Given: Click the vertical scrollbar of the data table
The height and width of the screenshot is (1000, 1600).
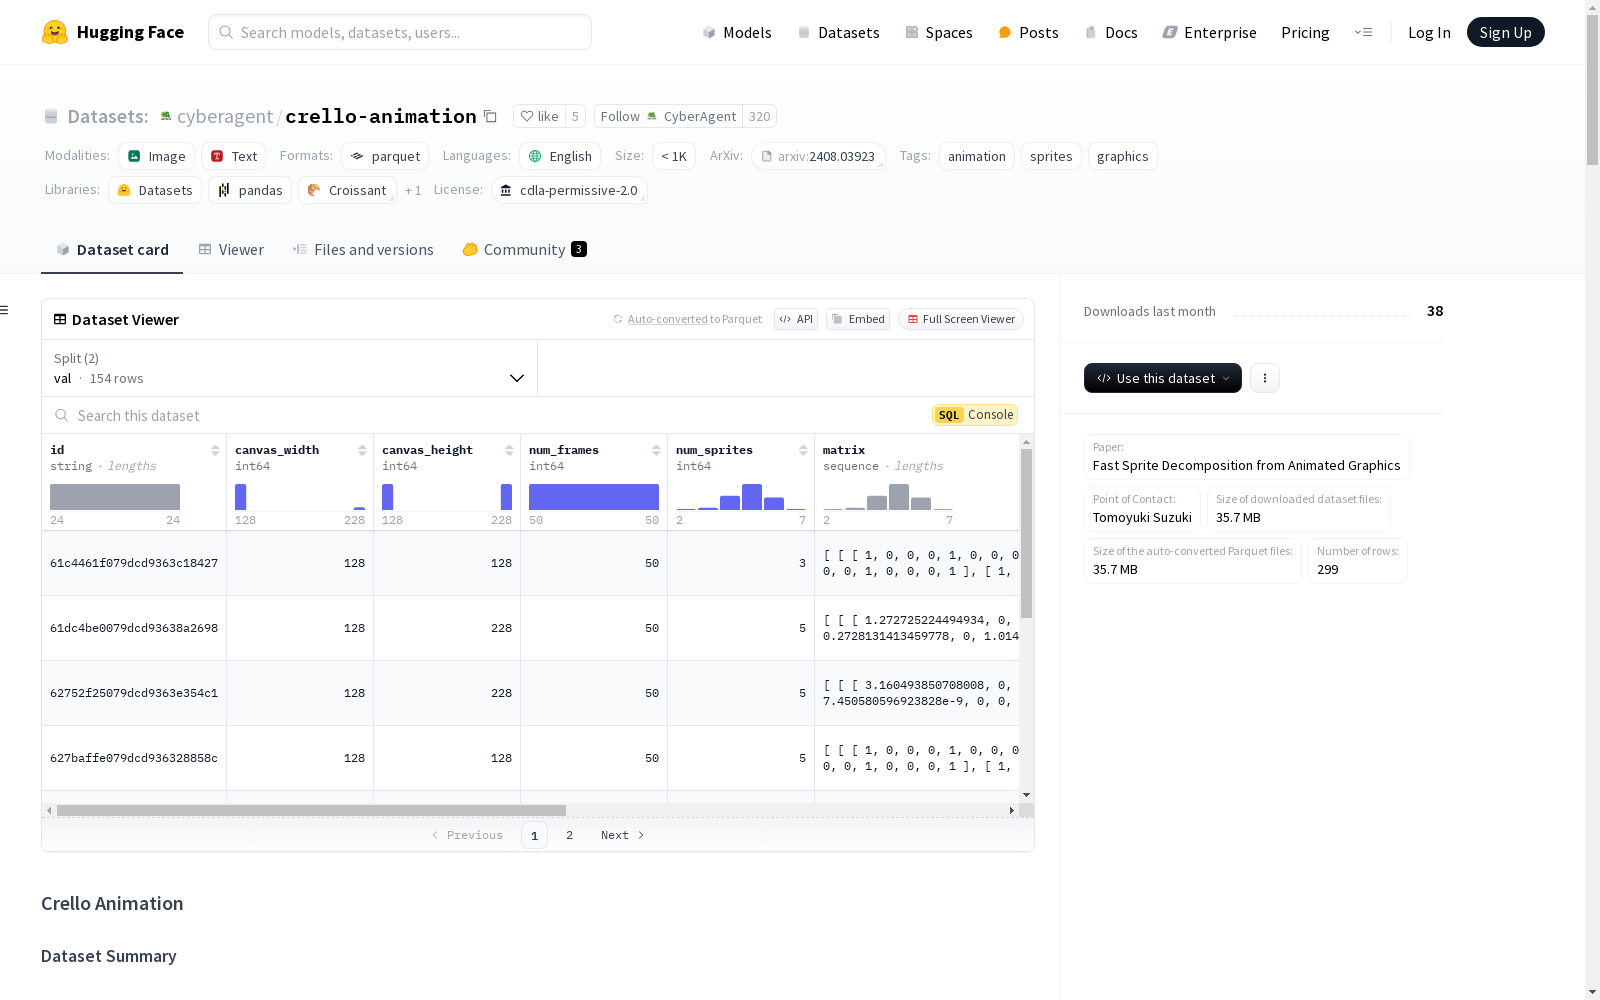Looking at the screenshot, I should point(1026,533).
